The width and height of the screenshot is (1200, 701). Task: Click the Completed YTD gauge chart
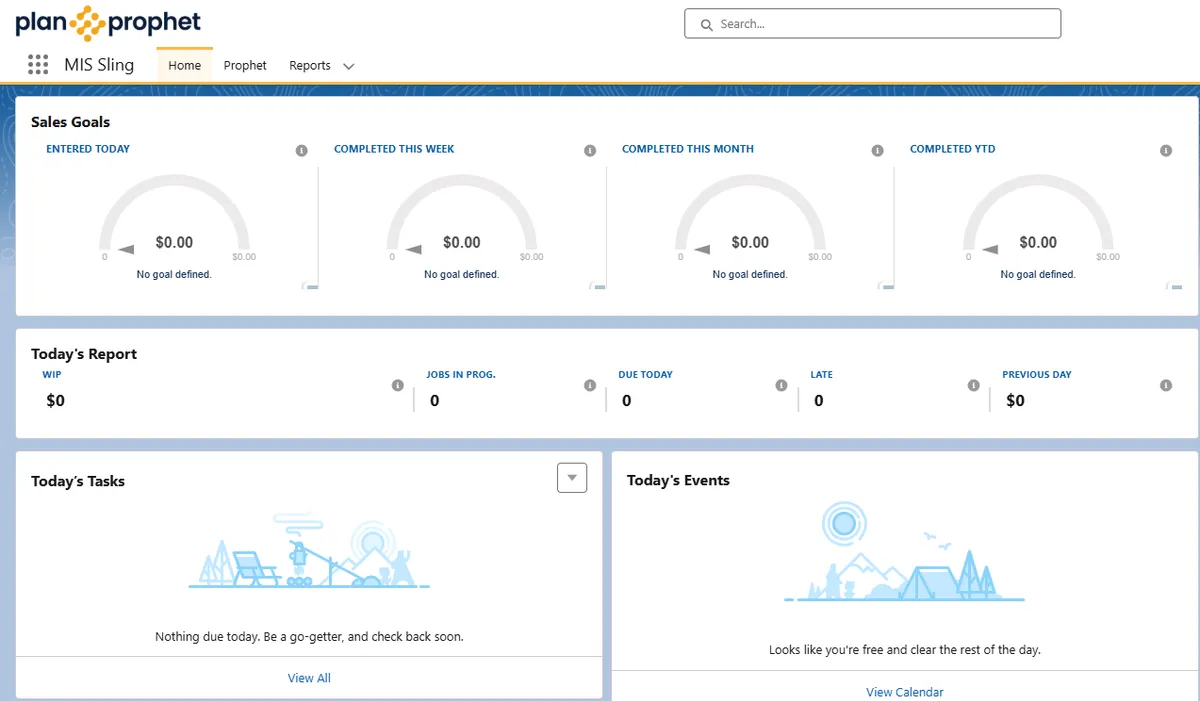pos(1038,216)
